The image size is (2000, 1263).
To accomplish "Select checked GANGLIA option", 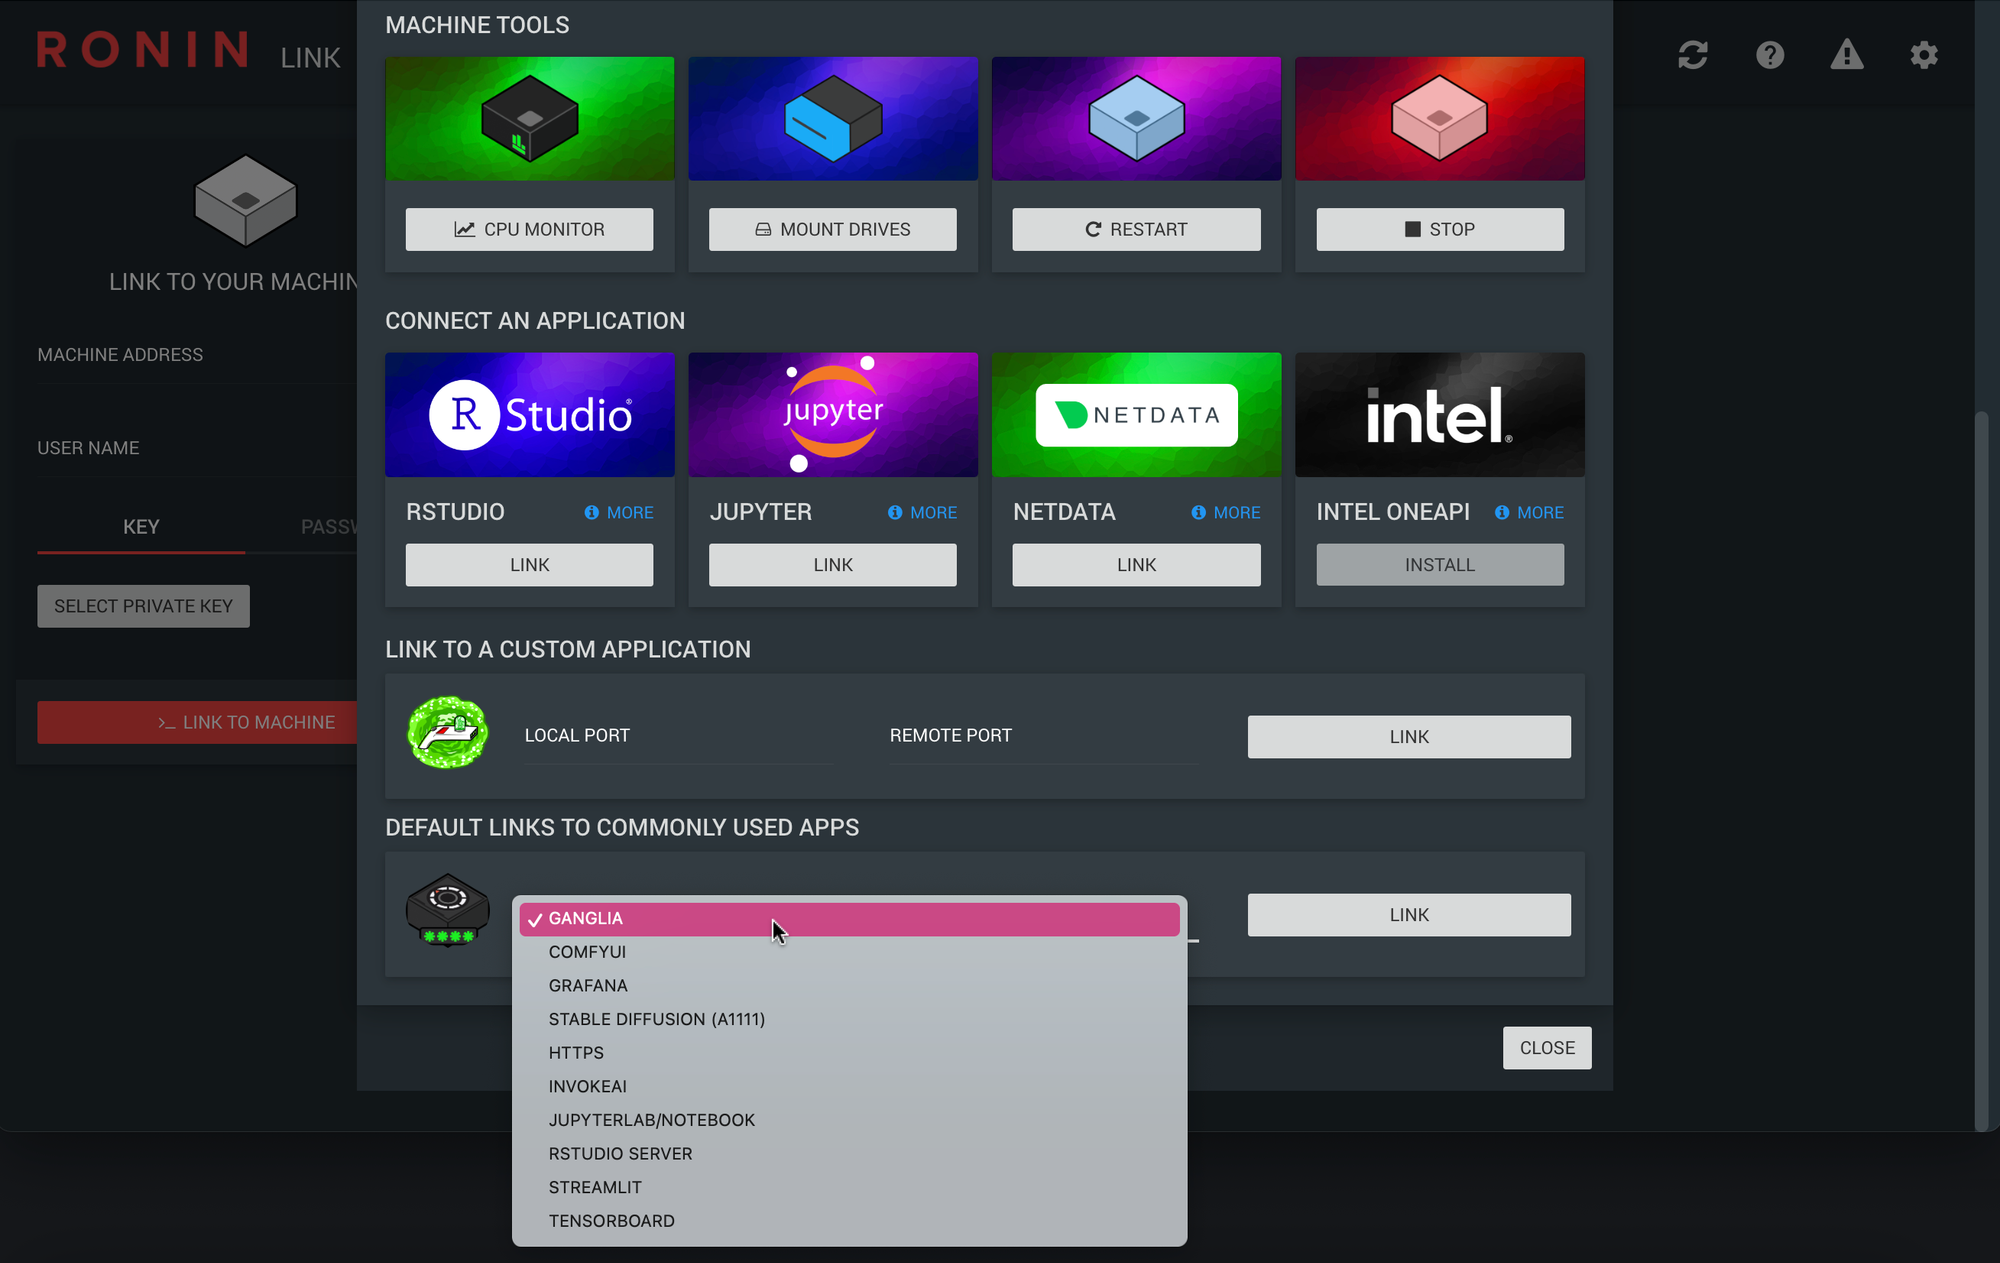I will (x=586, y=918).
